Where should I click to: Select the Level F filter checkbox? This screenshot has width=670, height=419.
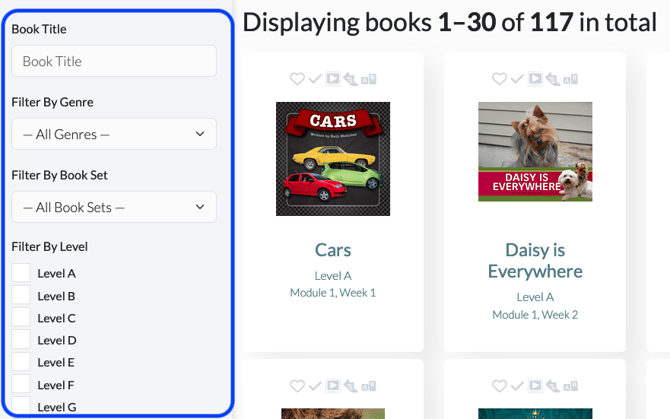21,385
